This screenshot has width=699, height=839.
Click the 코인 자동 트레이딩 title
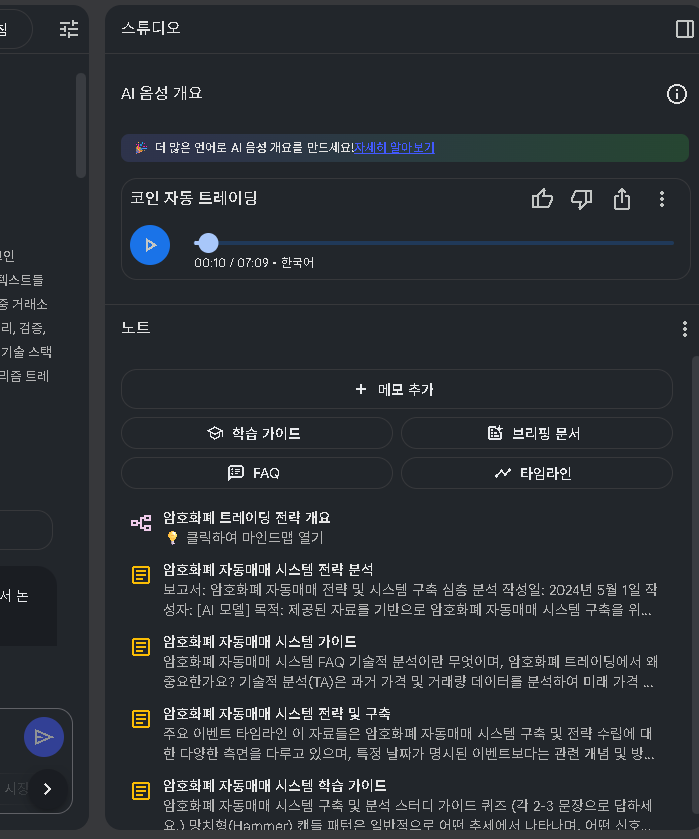pyautogui.click(x=194, y=198)
